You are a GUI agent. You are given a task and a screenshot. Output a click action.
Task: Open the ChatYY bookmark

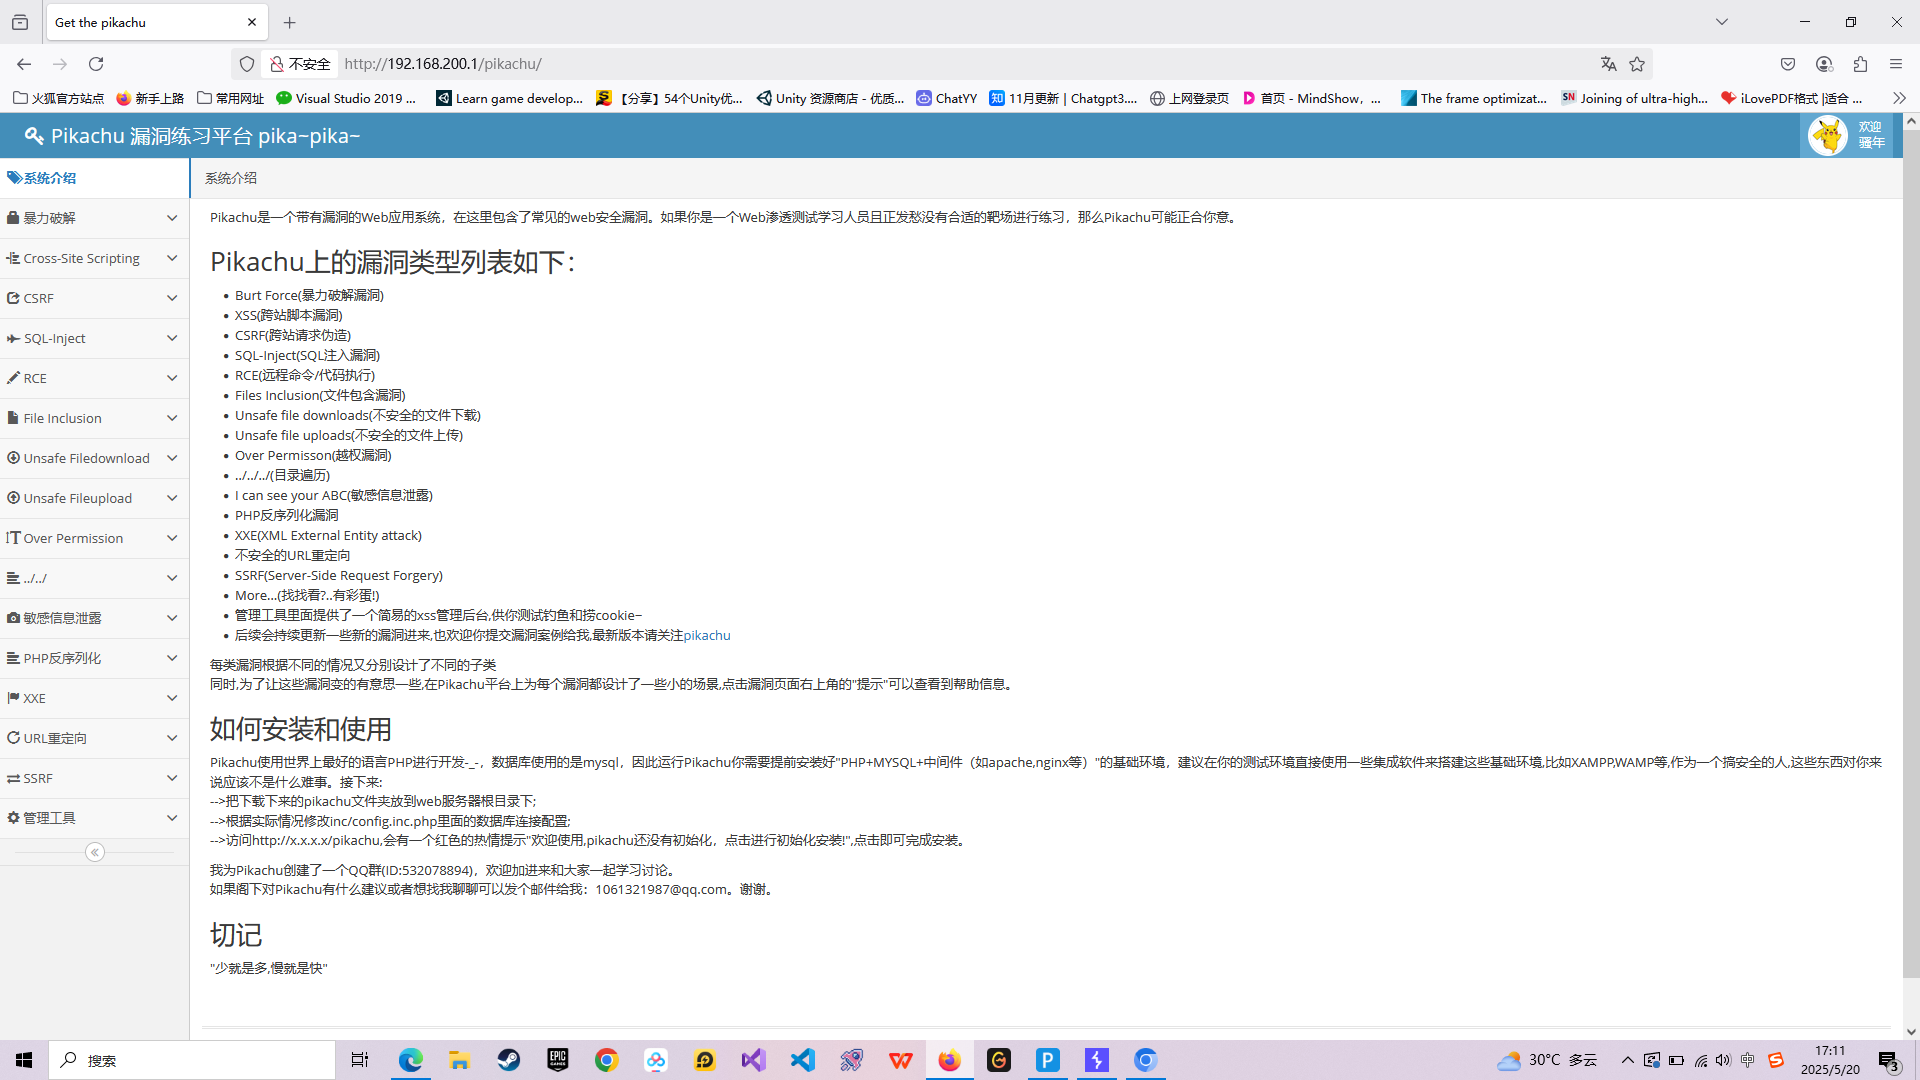point(946,98)
